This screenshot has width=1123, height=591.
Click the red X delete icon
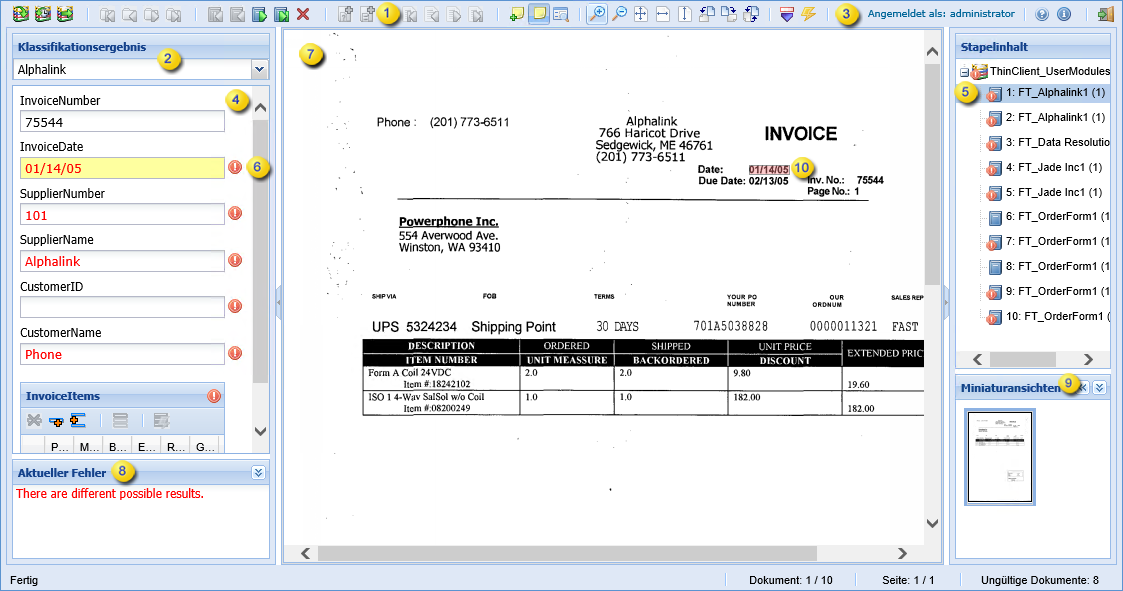point(303,15)
